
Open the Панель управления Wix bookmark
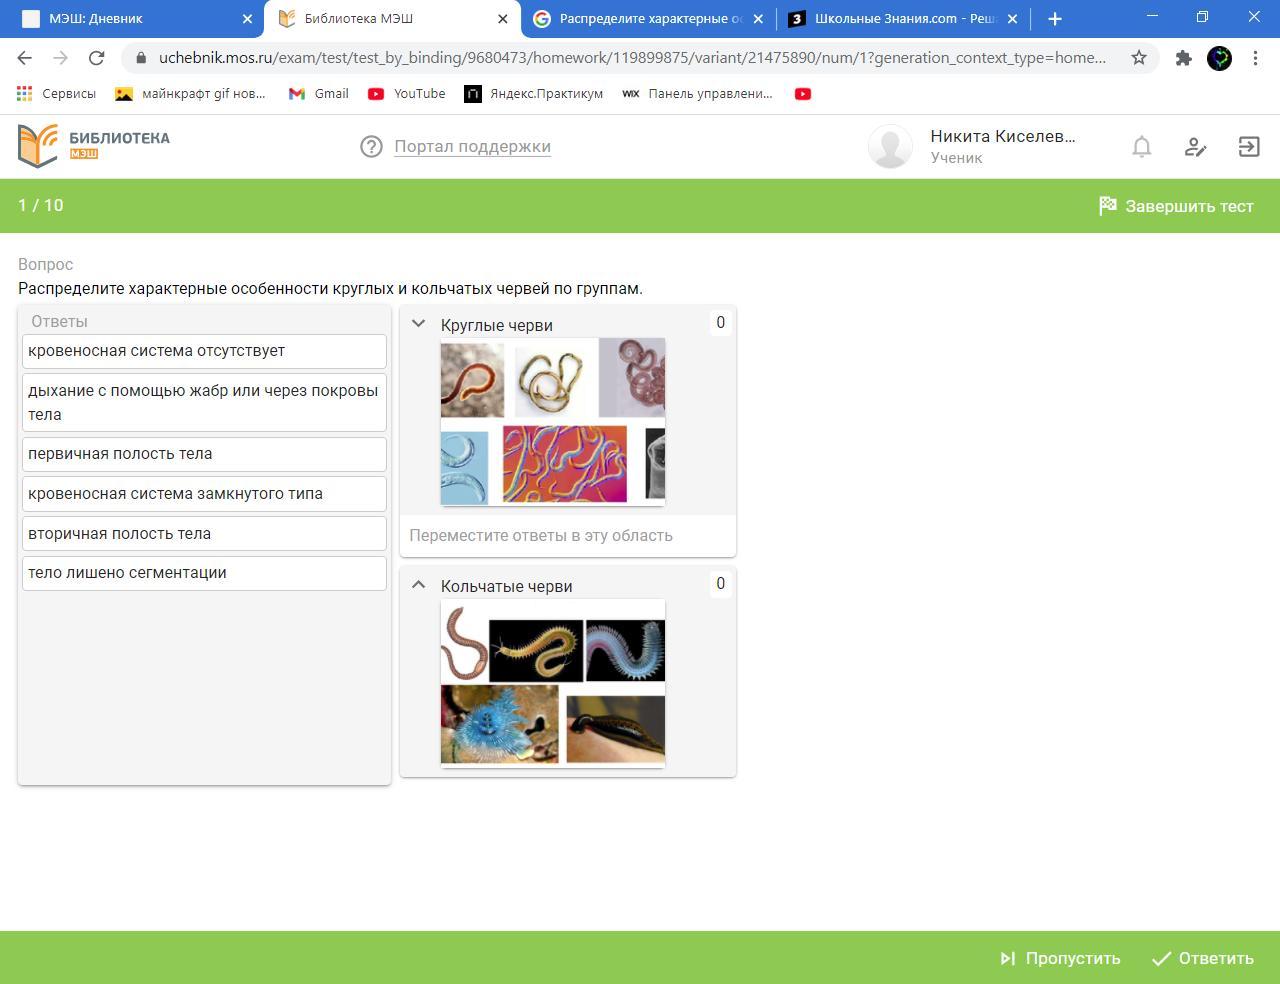[698, 94]
